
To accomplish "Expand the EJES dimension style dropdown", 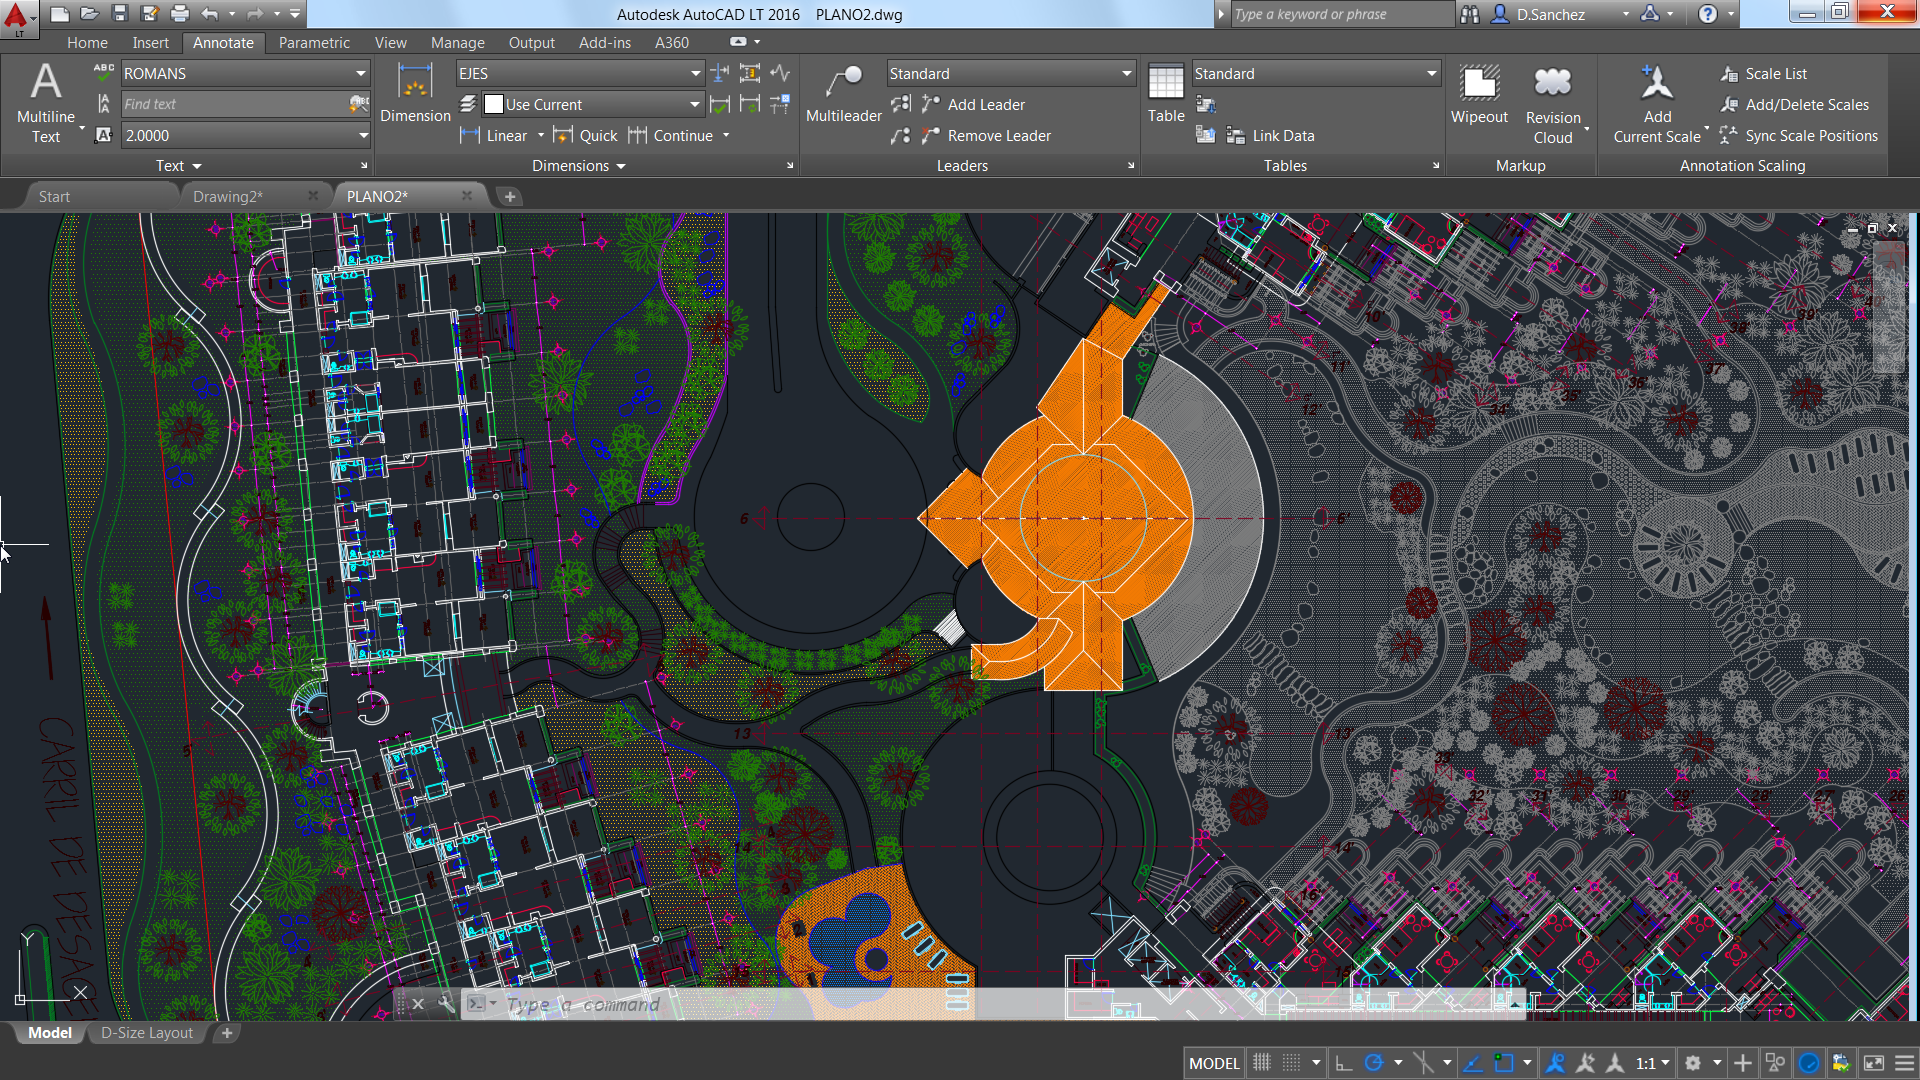I will point(695,74).
